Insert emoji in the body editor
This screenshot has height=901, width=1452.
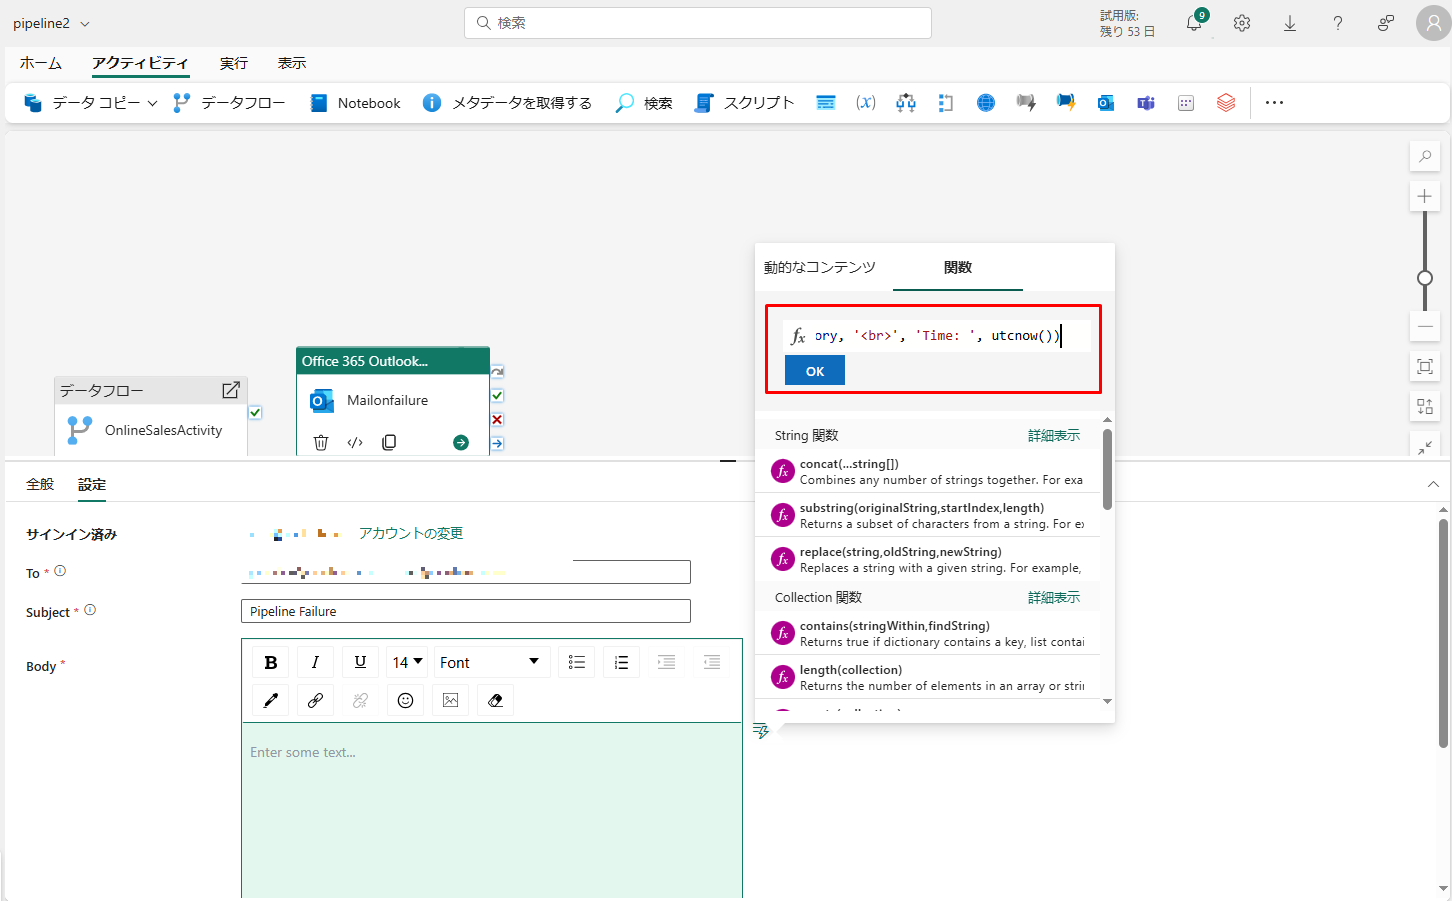(x=405, y=700)
